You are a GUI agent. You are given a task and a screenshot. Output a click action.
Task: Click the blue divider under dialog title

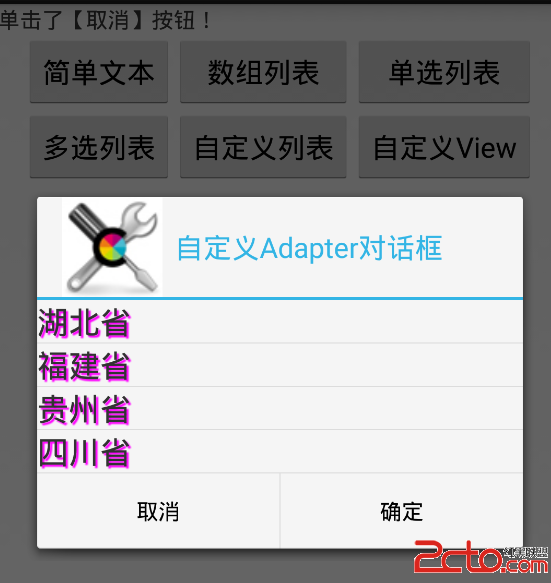coord(280,298)
